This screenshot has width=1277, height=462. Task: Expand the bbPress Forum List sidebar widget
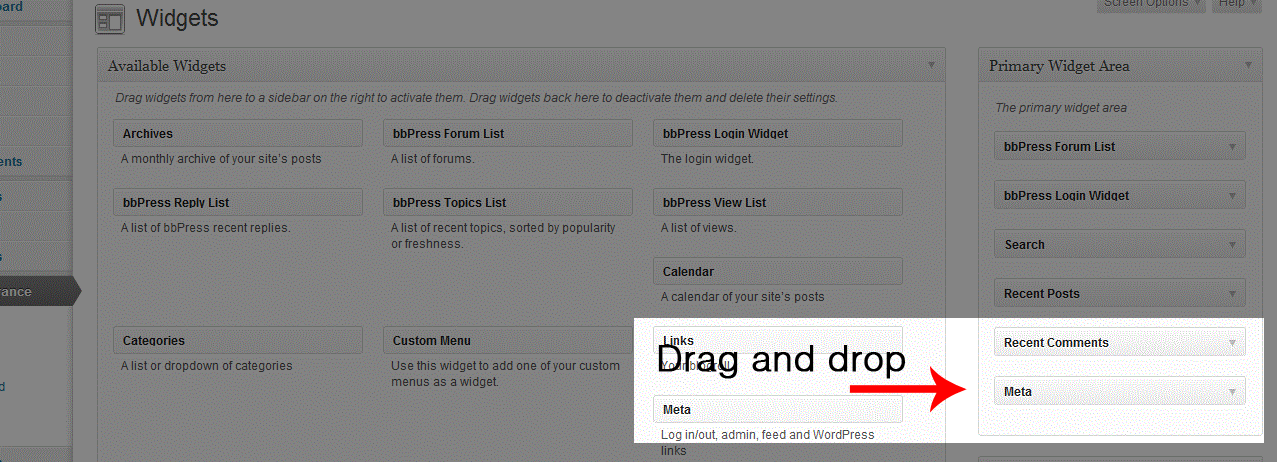[1232, 147]
